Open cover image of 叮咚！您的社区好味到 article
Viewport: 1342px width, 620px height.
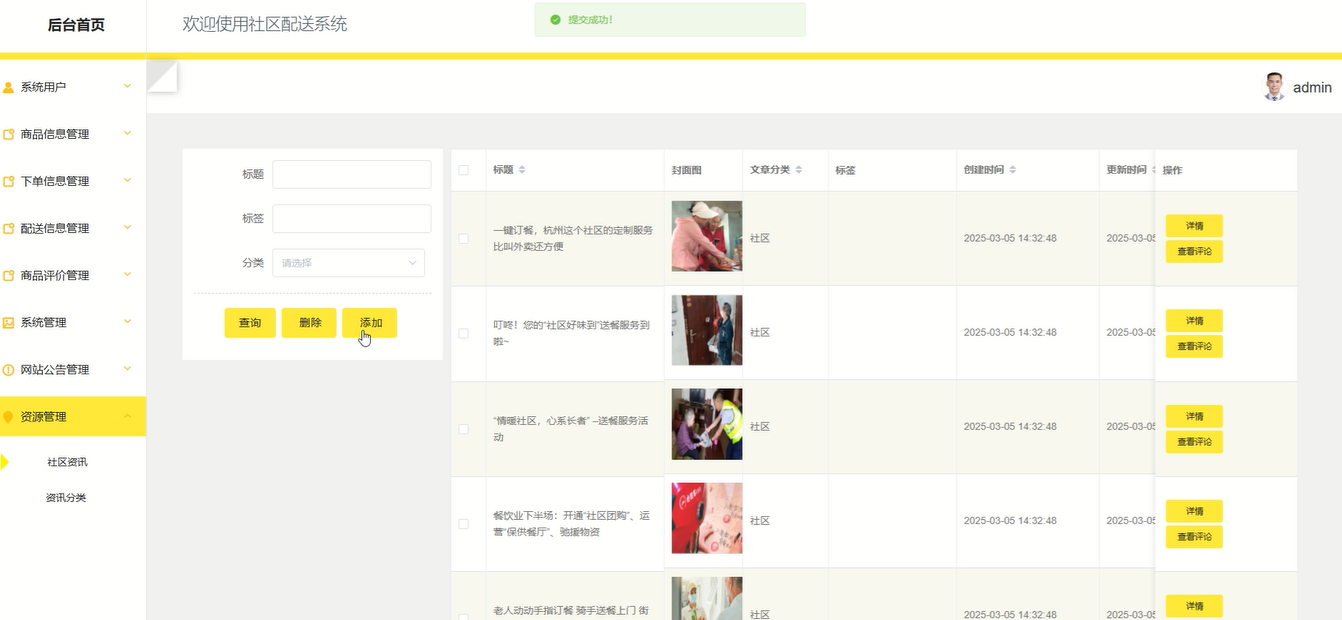tap(707, 330)
